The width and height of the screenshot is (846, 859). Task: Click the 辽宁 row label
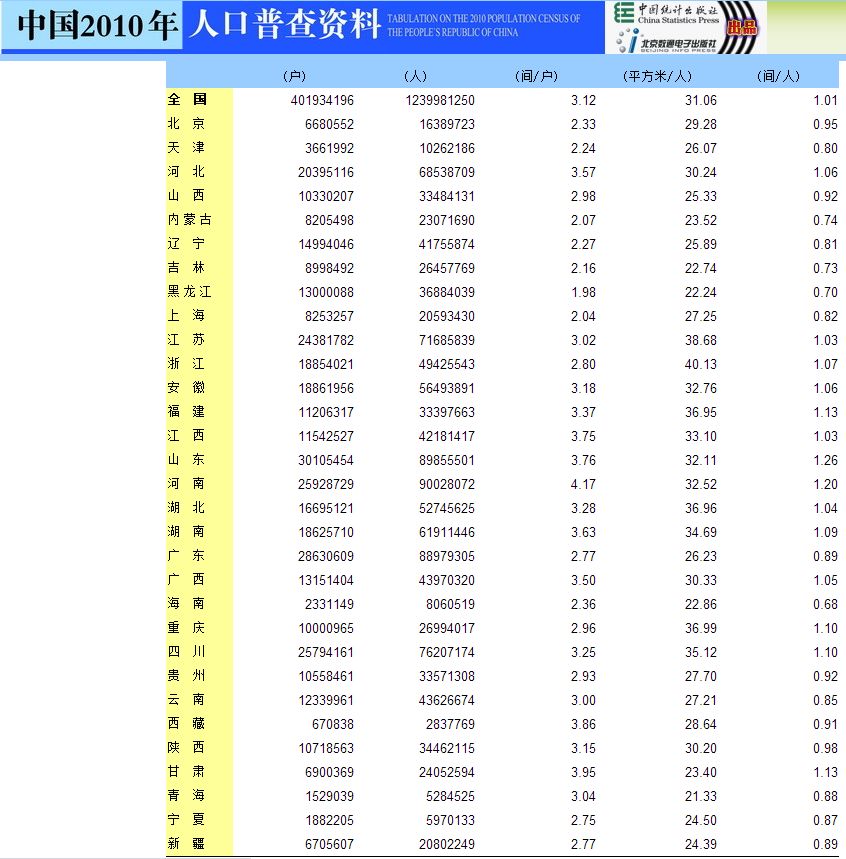pos(186,243)
